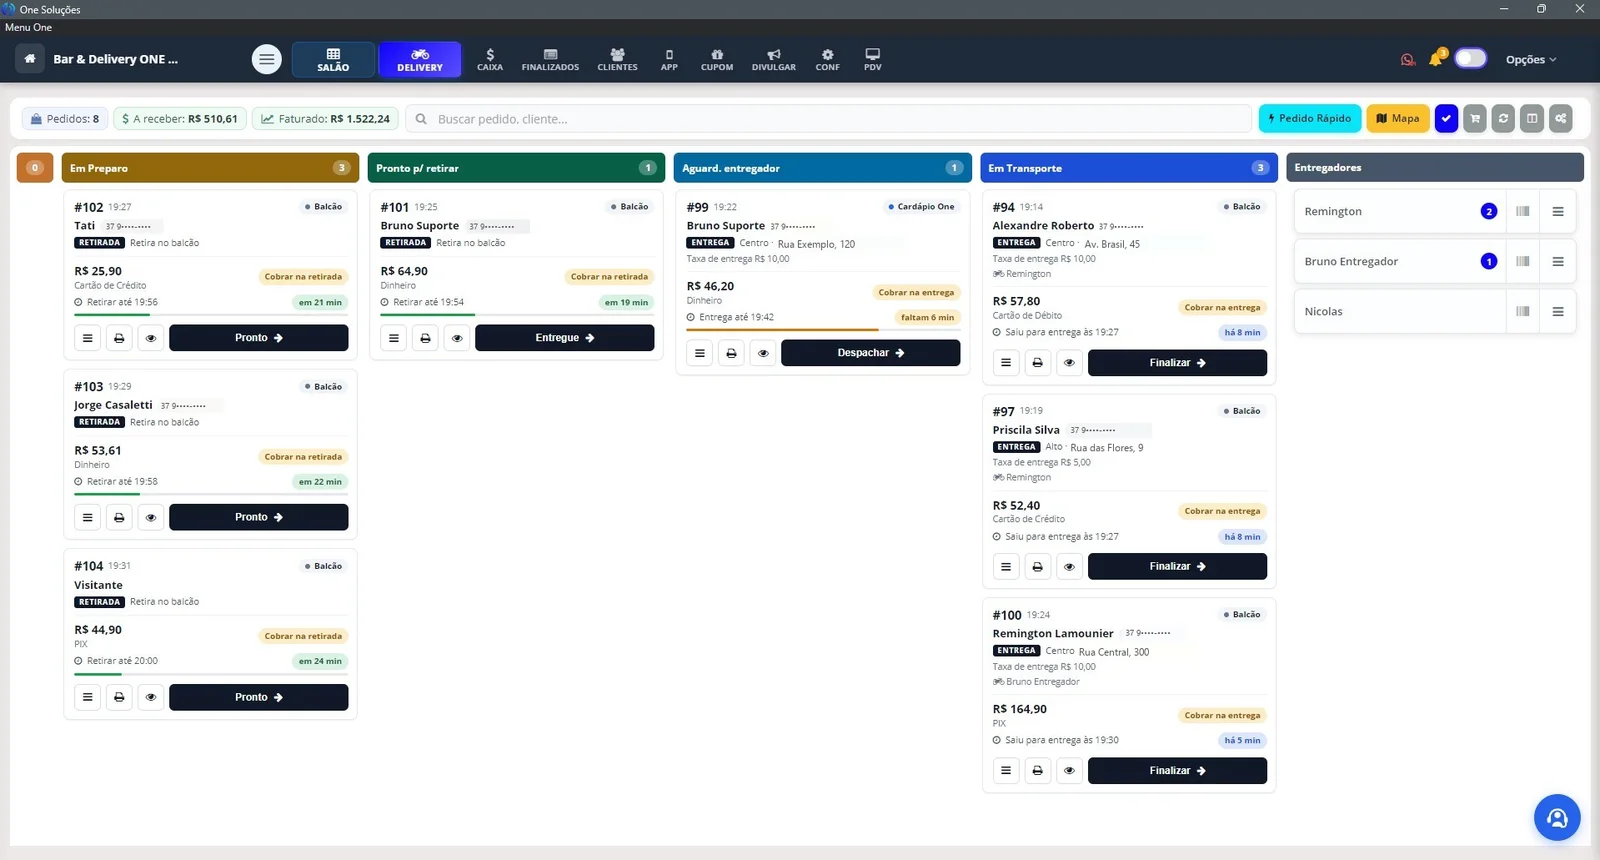Open the floating support headset button
The height and width of the screenshot is (860, 1600).
pyautogui.click(x=1557, y=818)
